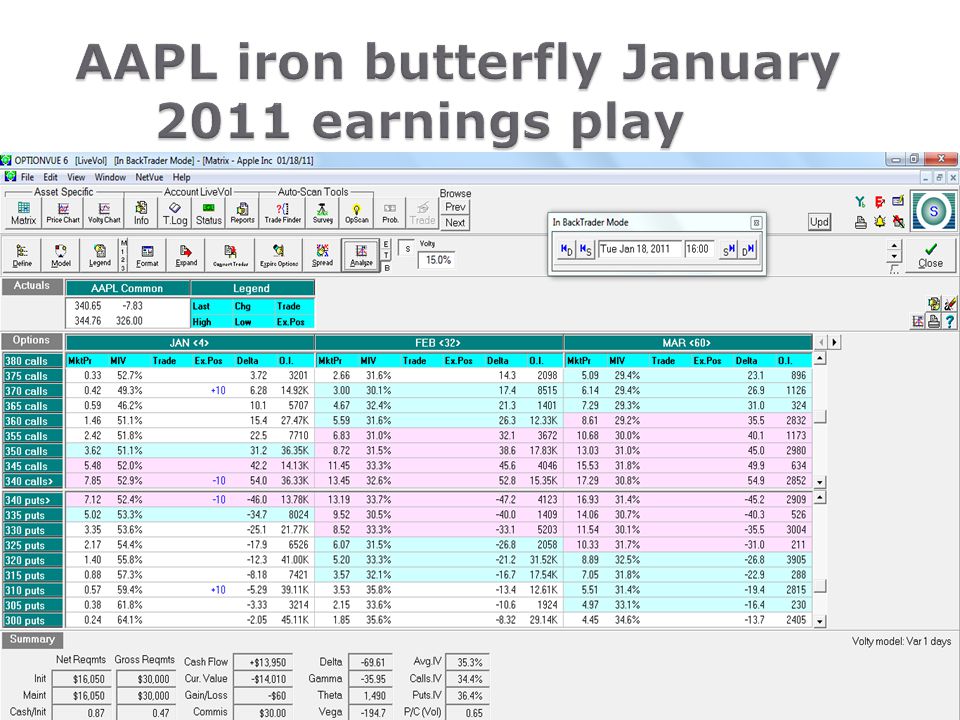Click the red E icon near Upd
960x720 pixels.
tap(880, 201)
